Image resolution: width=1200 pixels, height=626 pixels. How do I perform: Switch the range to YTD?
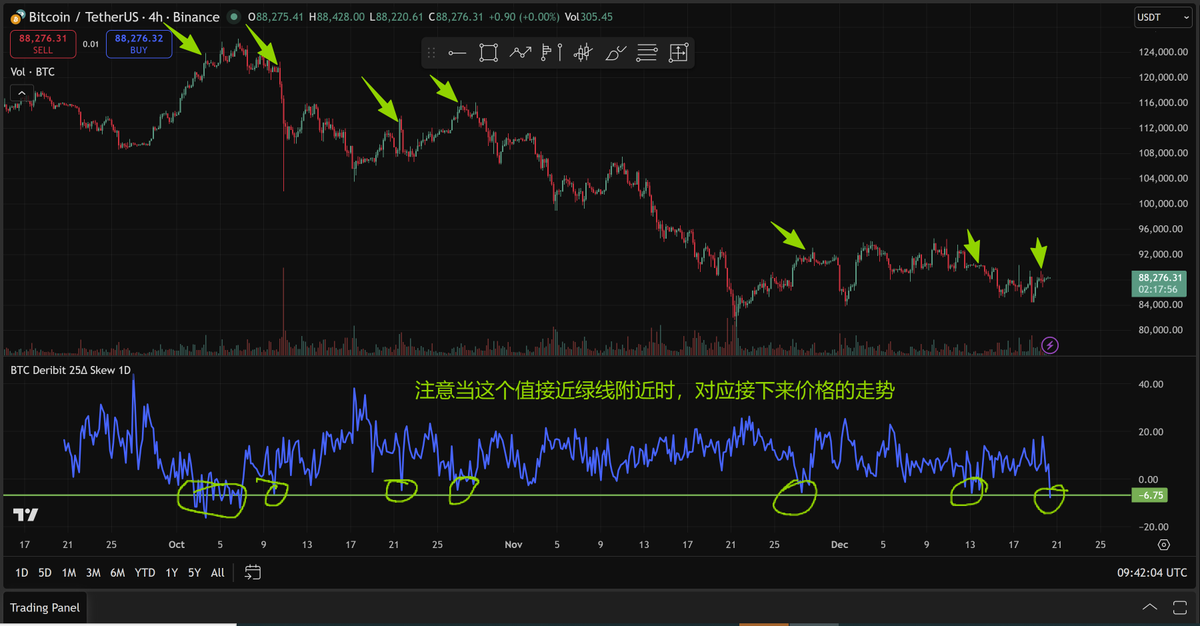coord(145,573)
